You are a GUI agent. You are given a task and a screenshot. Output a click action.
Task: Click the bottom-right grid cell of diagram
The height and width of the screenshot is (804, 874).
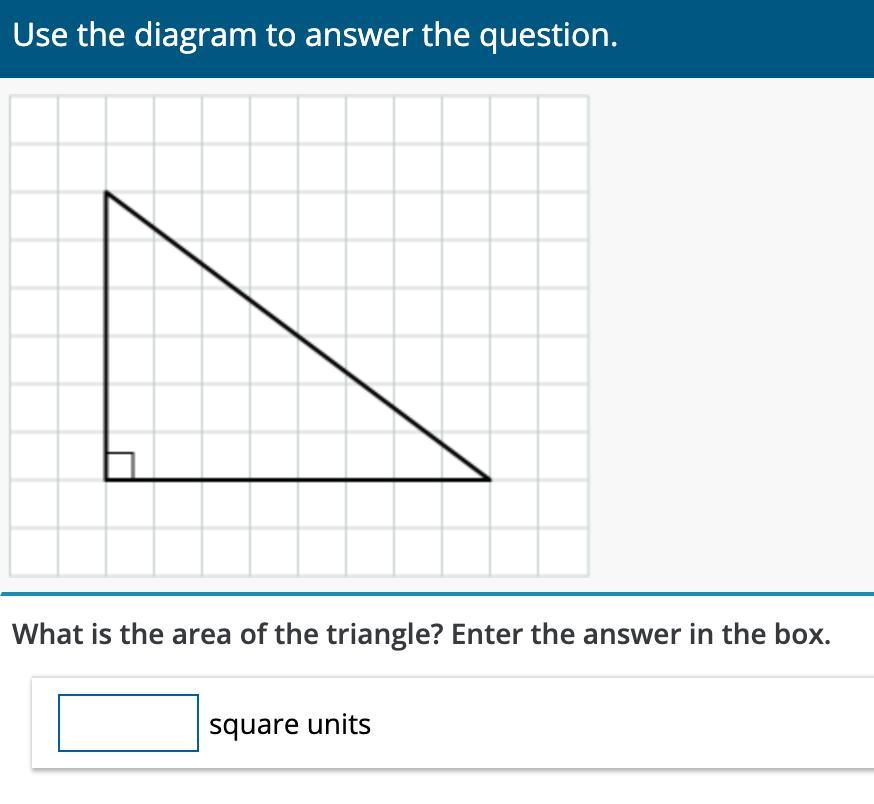pyautogui.click(x=563, y=551)
